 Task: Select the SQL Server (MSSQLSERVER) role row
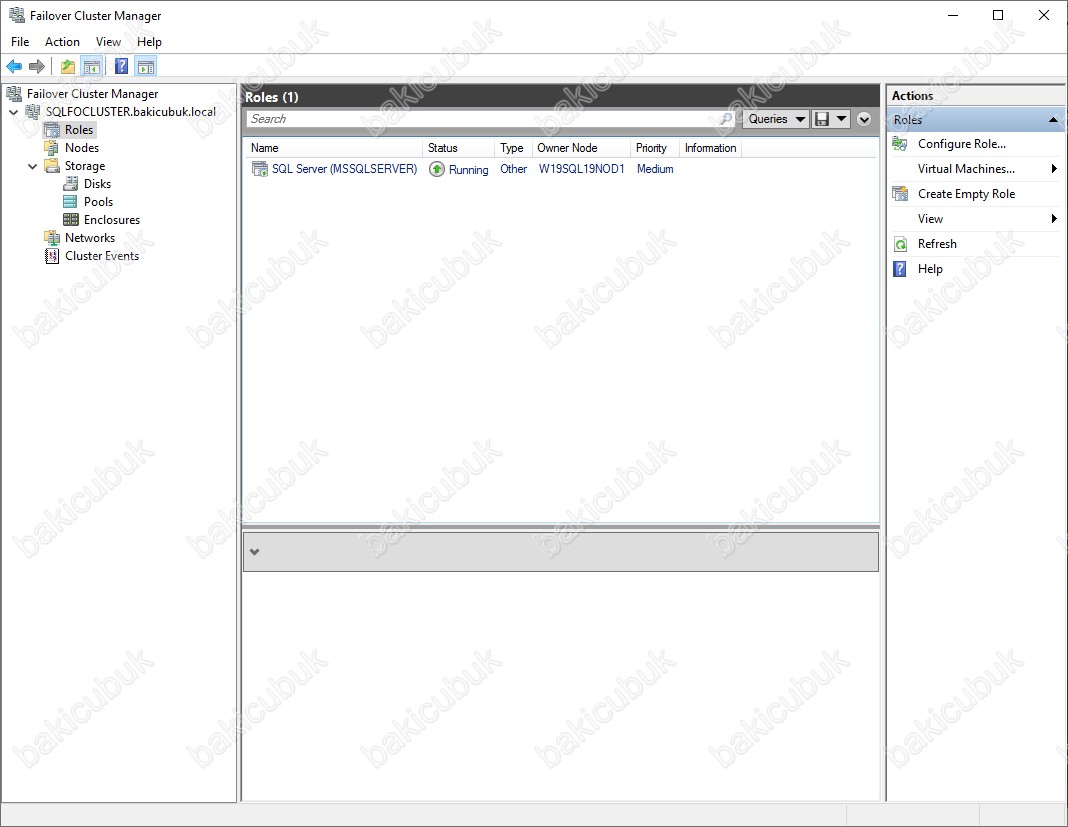click(344, 169)
